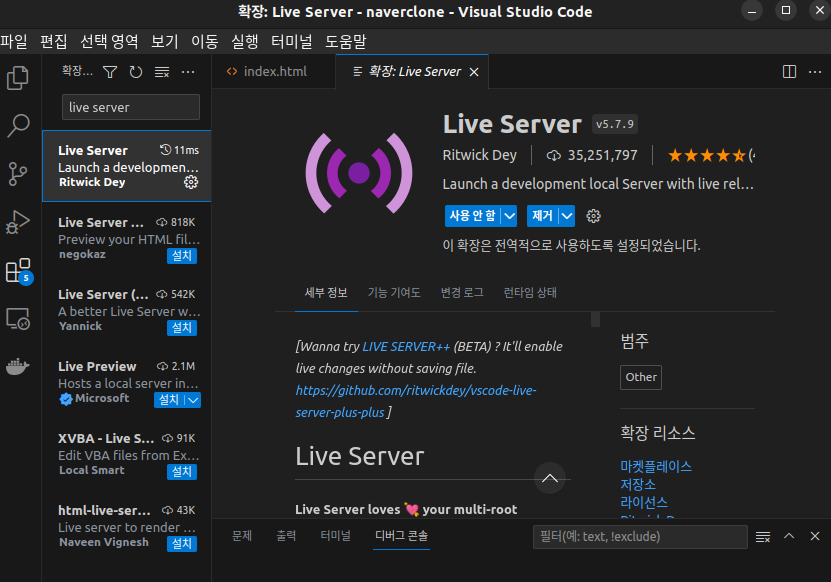Open the 이동 menu
Image resolution: width=831 pixels, height=582 pixels.
[205, 41]
